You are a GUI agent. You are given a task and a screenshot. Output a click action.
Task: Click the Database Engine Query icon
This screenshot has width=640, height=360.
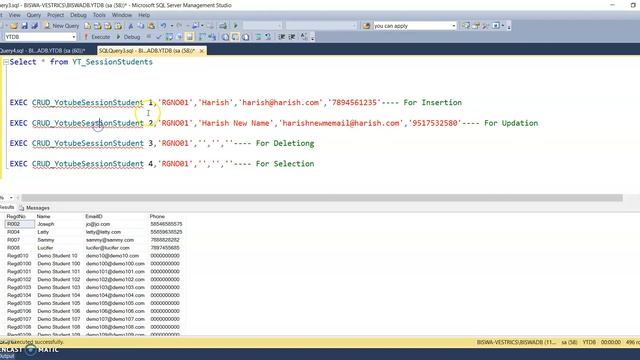[x=88, y=26]
